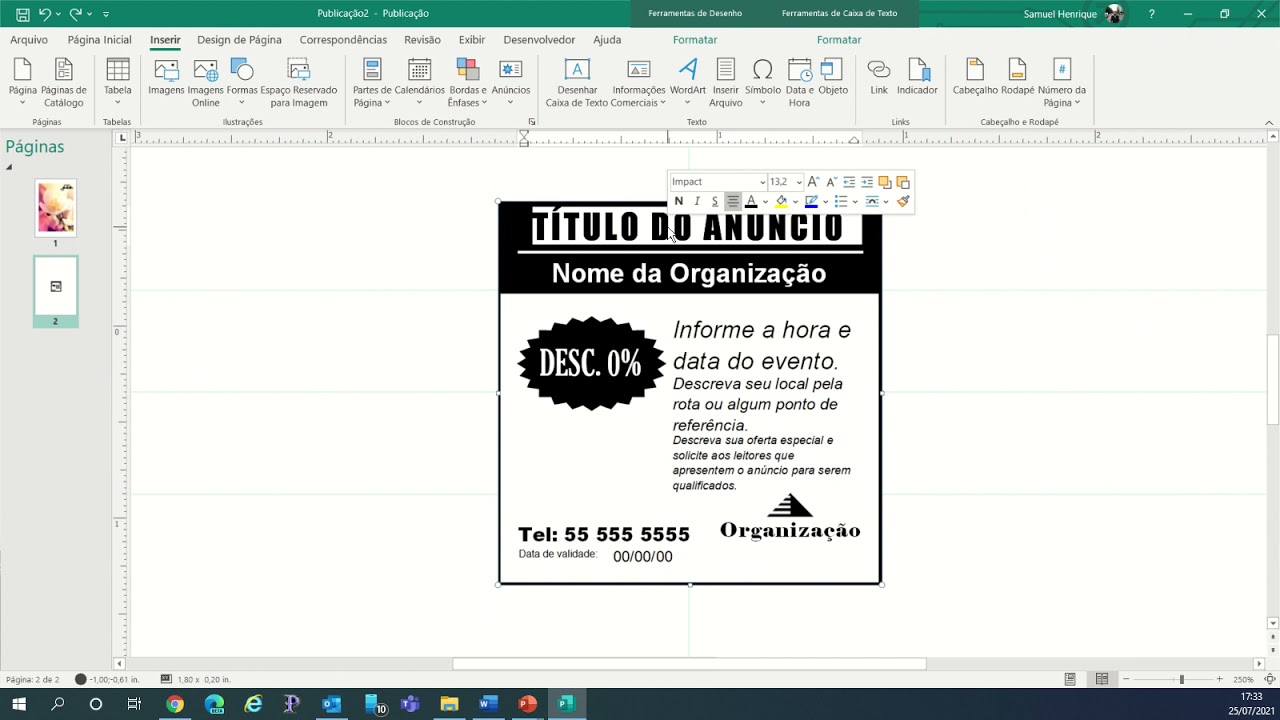Insert an Objeto
The image size is (1280, 720).
pos(832,77)
